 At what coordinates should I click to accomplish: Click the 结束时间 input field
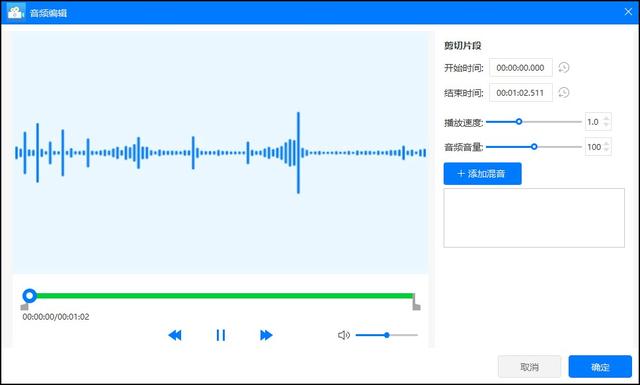coord(521,93)
